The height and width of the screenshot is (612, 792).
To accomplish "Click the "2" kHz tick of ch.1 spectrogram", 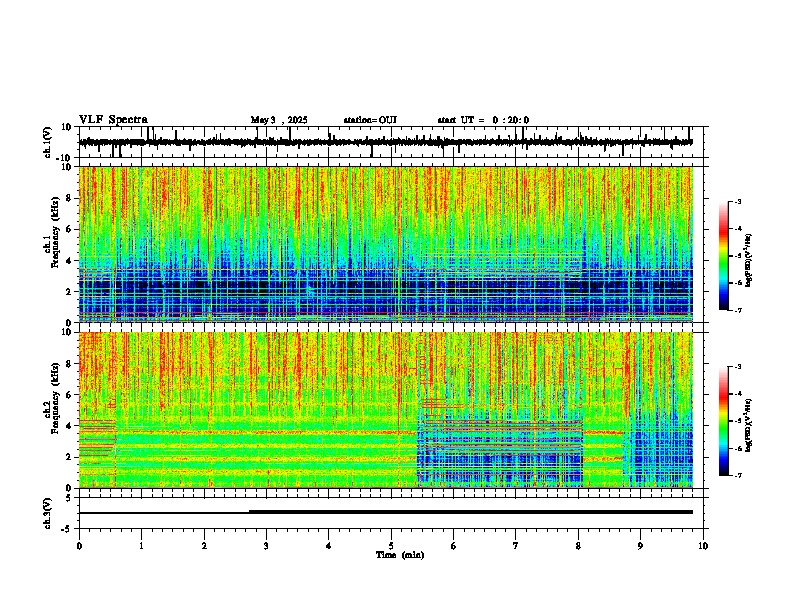I will (69, 292).
